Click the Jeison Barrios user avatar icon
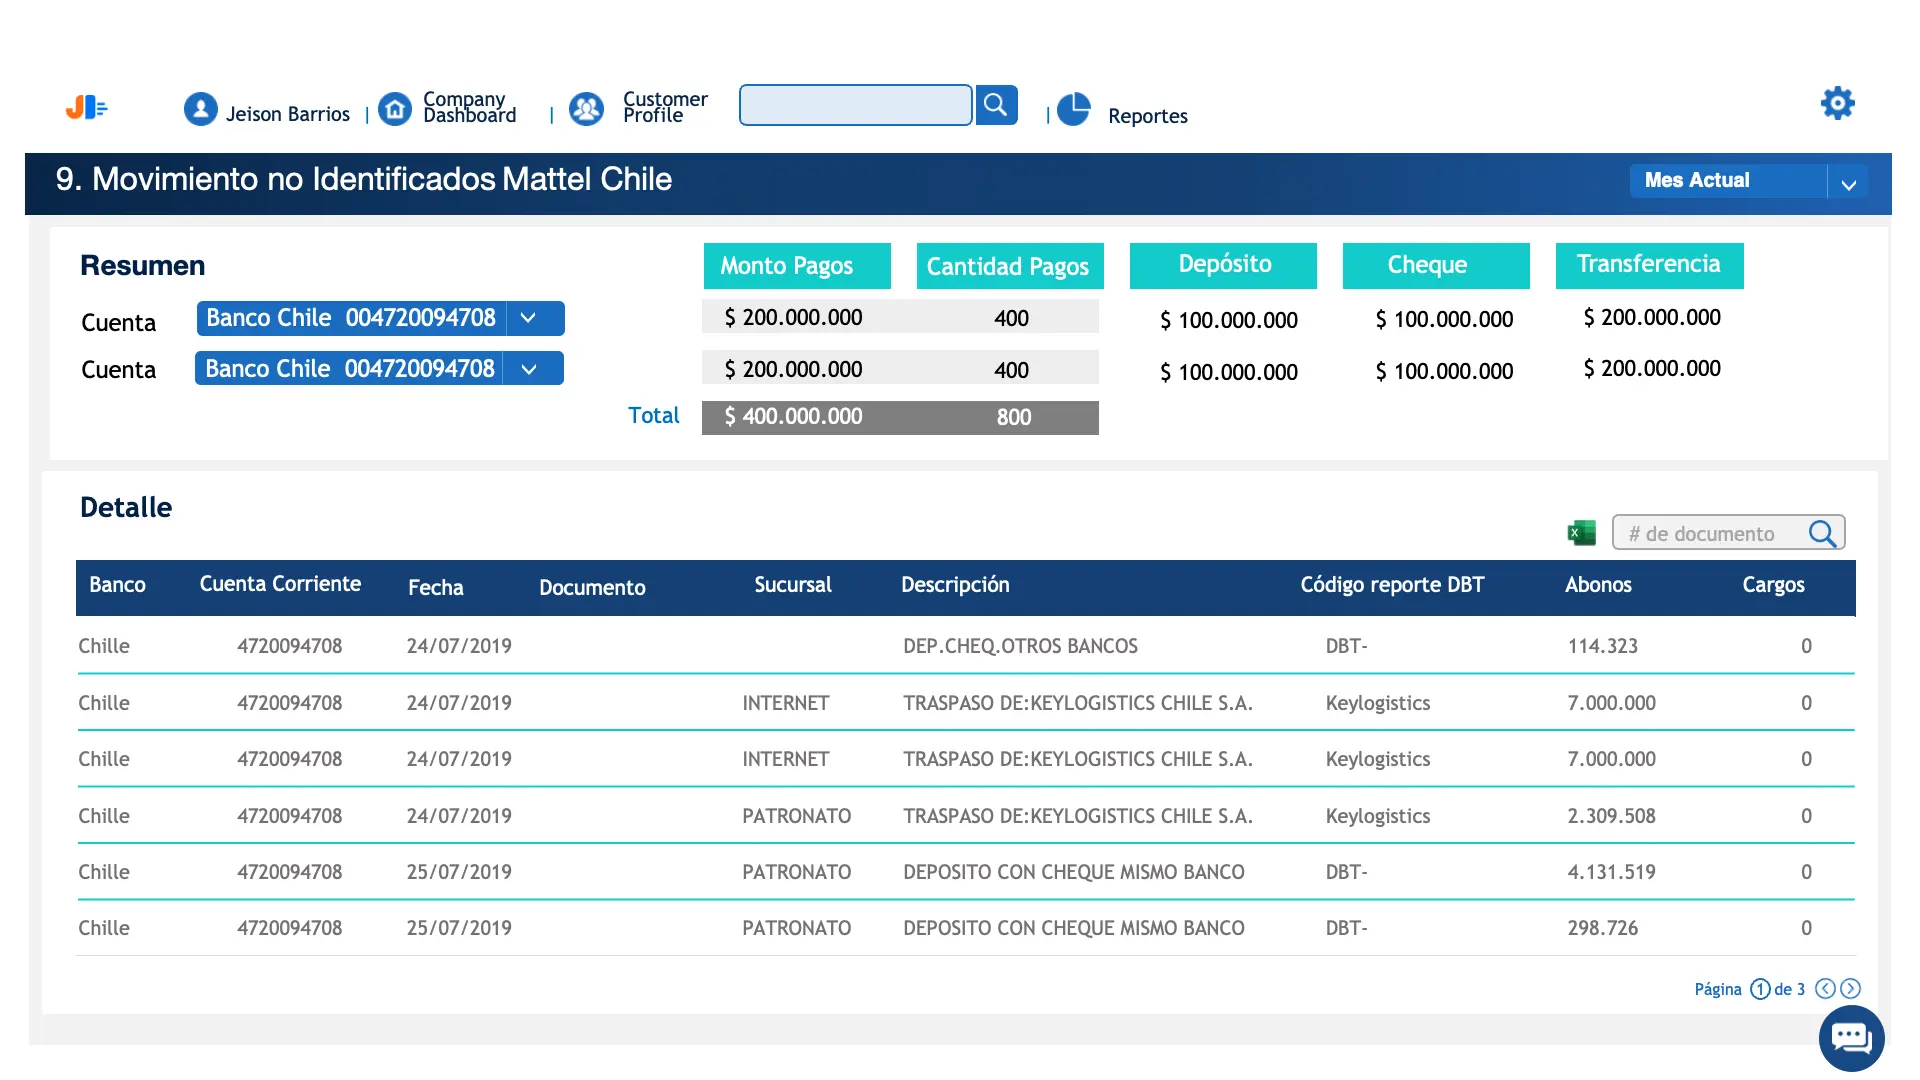The height and width of the screenshot is (1080, 1920). pos(200,109)
